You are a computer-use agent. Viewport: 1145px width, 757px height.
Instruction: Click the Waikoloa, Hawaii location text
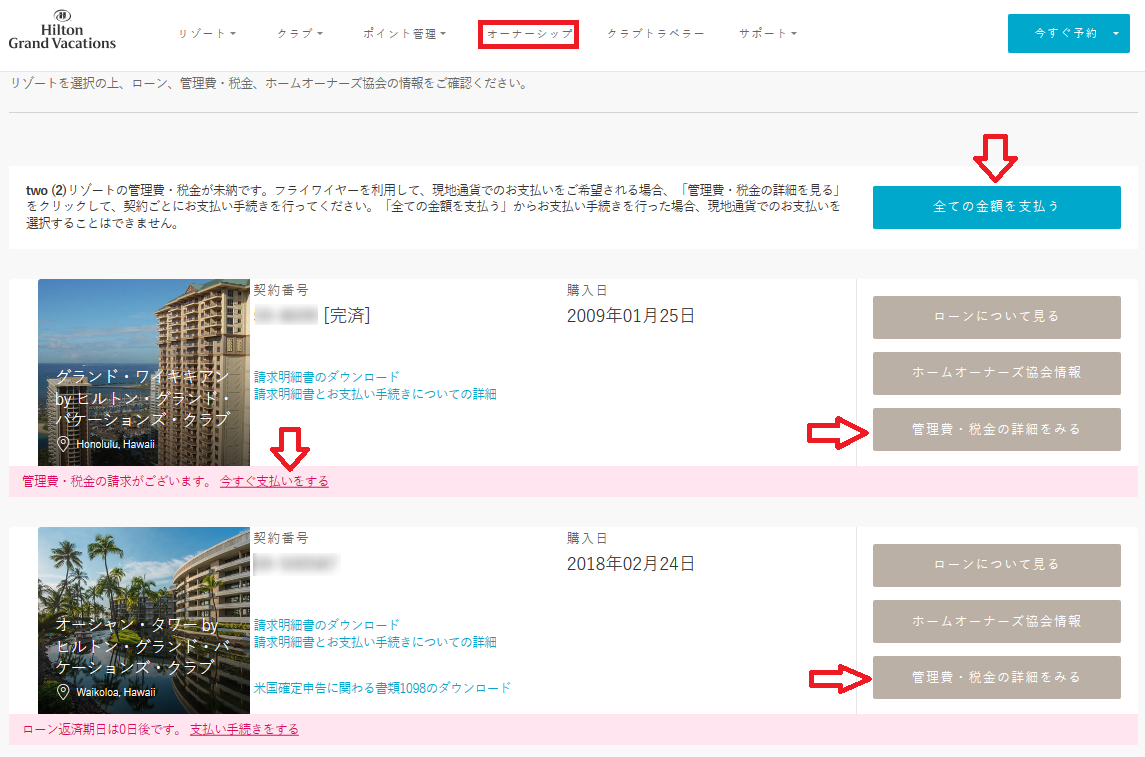pyautogui.click(x=116, y=692)
